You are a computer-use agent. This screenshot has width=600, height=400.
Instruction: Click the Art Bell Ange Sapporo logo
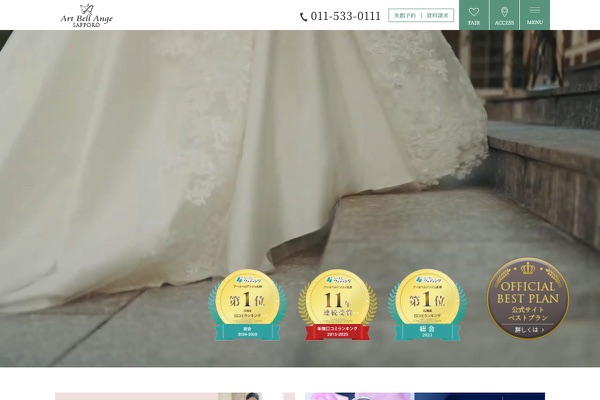coord(86,15)
